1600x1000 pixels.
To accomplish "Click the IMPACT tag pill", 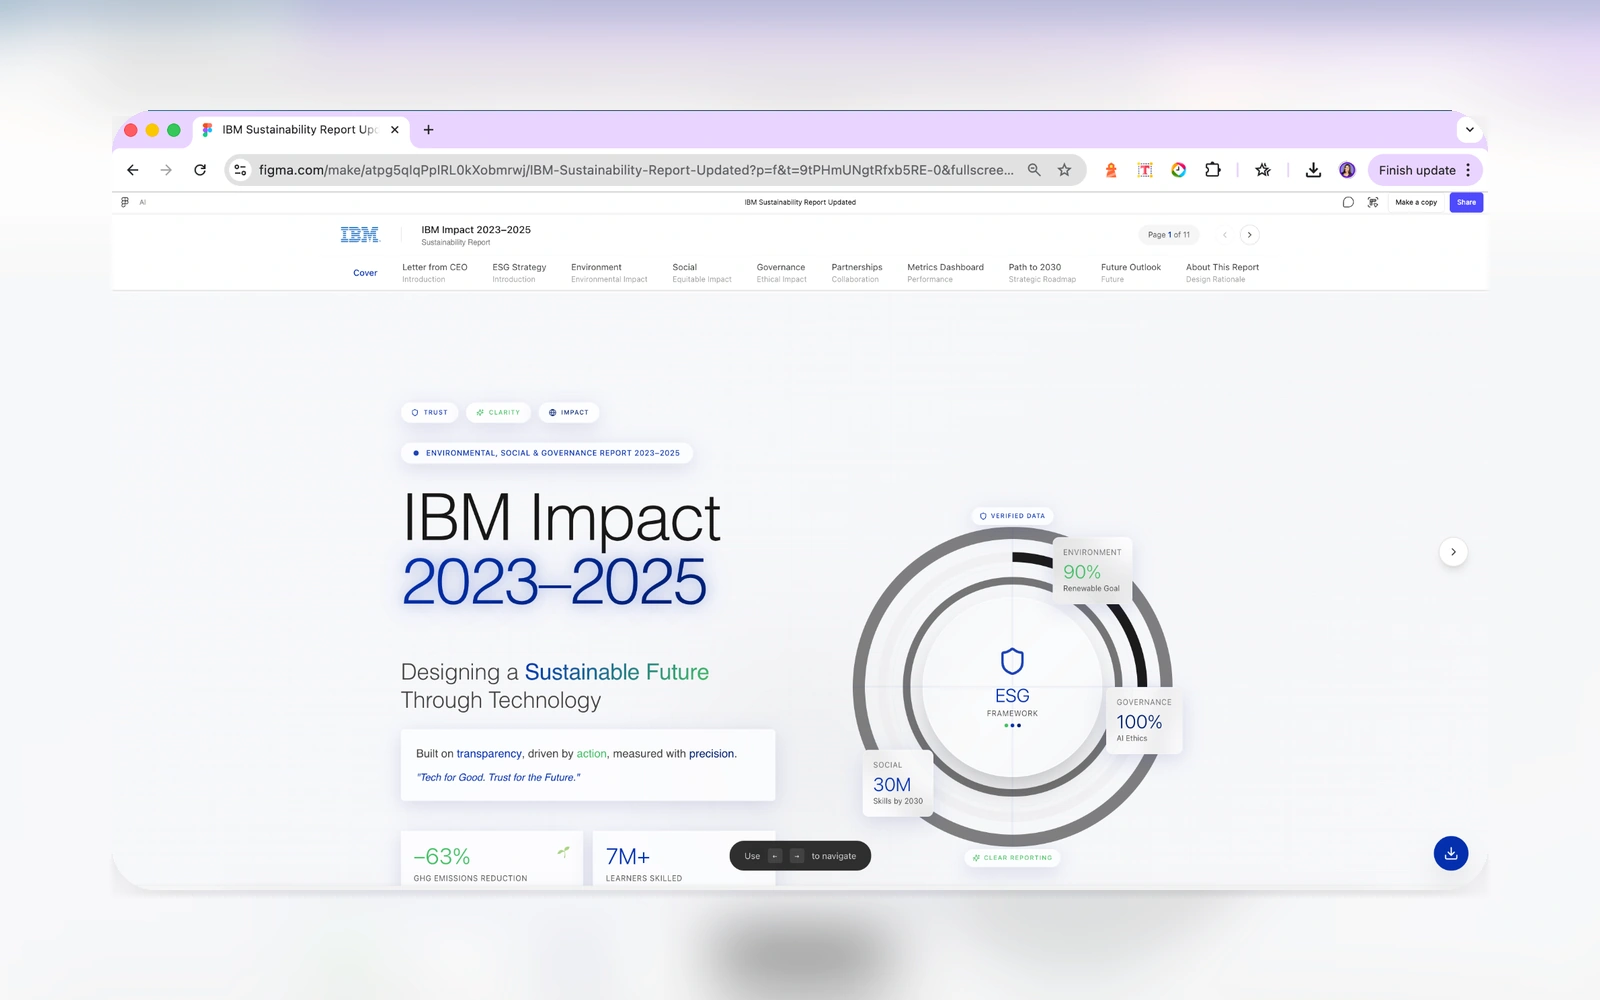I will pyautogui.click(x=569, y=412).
